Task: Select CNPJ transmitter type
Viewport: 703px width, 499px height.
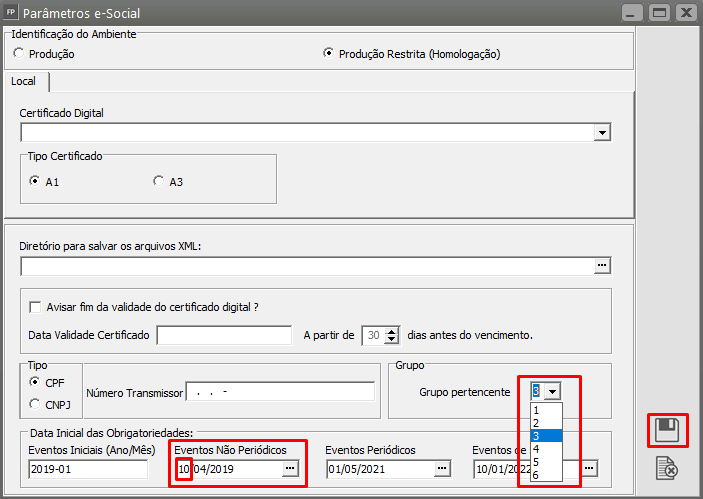Action: pos(34,404)
